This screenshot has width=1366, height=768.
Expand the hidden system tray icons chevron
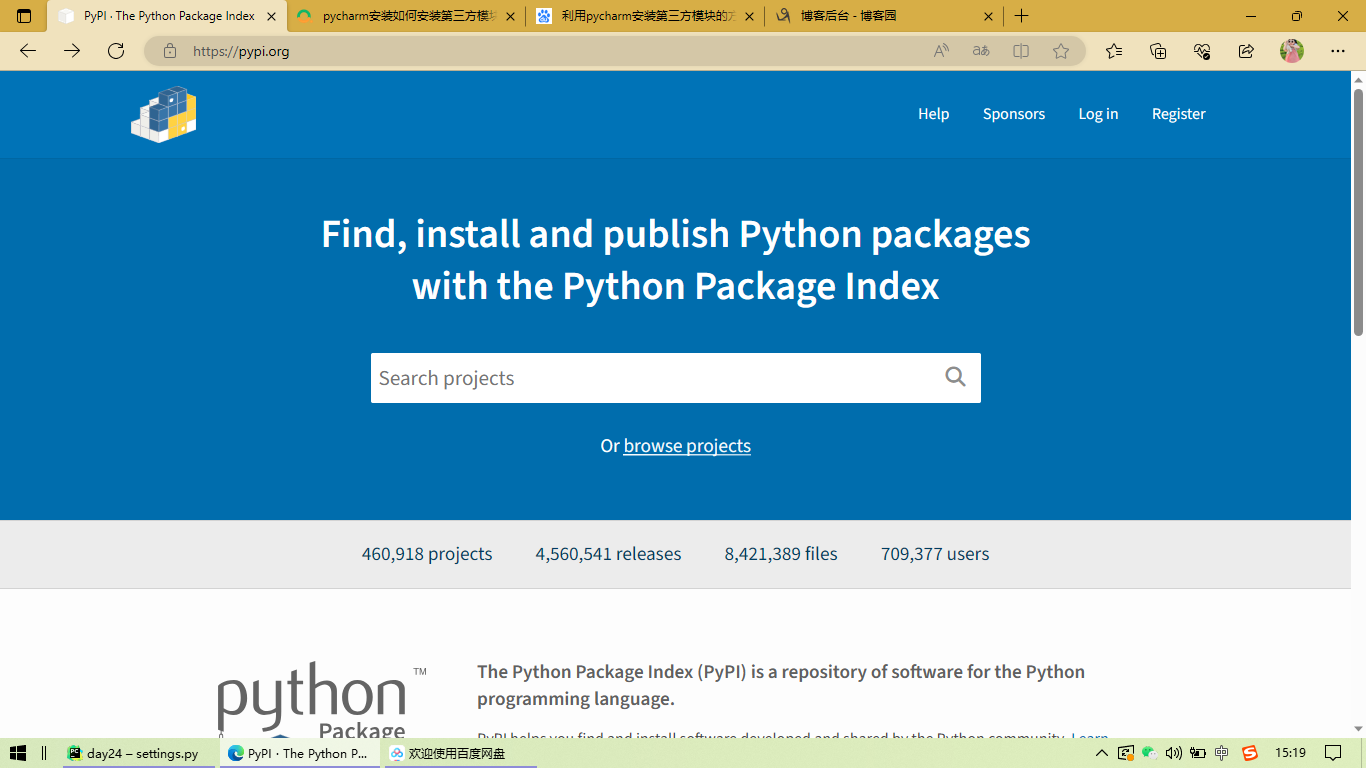pos(1102,753)
